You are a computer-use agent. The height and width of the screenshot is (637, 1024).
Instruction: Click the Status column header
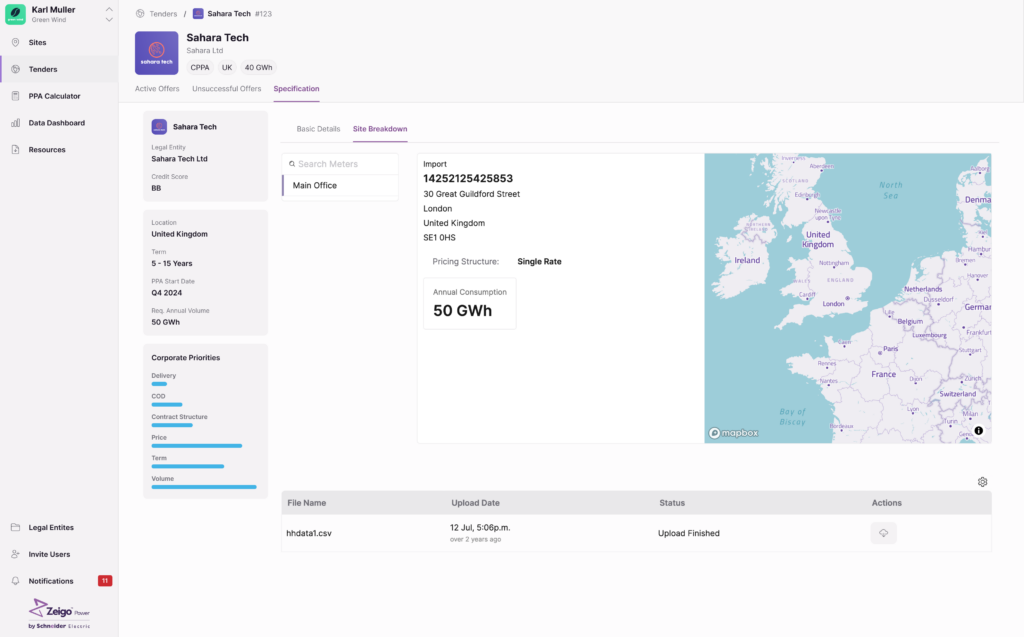point(672,503)
